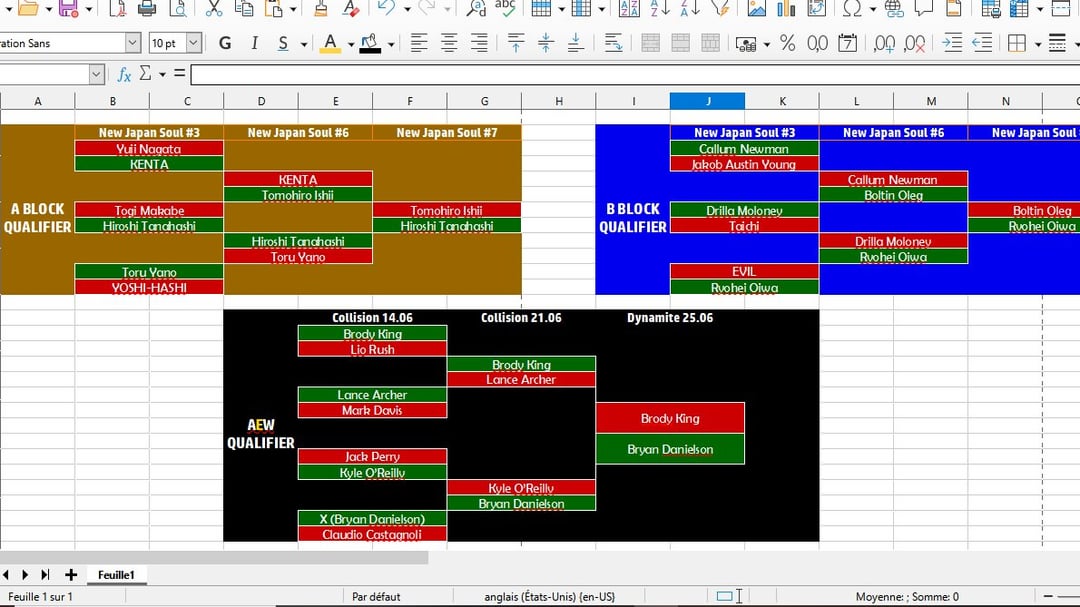Image resolution: width=1080 pixels, height=607 pixels.
Task: Insert a pivot table
Action: [x=816, y=8]
